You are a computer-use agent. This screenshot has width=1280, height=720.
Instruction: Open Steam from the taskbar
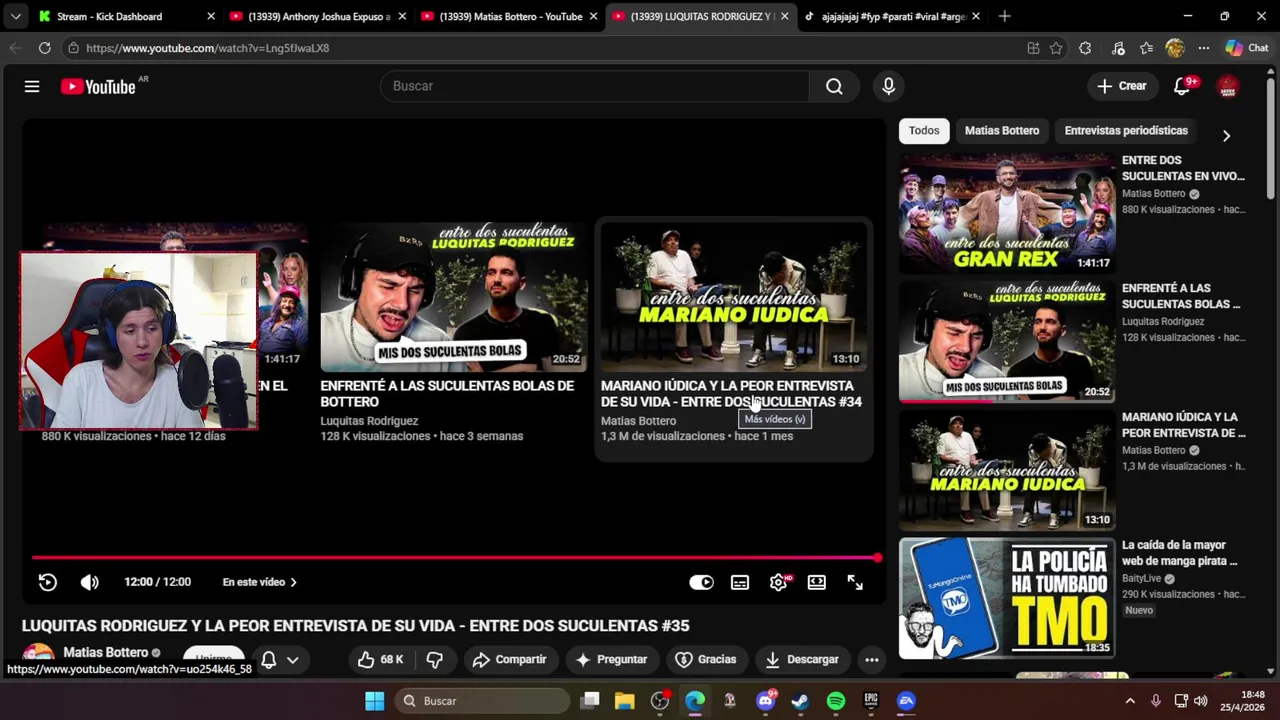click(x=800, y=701)
